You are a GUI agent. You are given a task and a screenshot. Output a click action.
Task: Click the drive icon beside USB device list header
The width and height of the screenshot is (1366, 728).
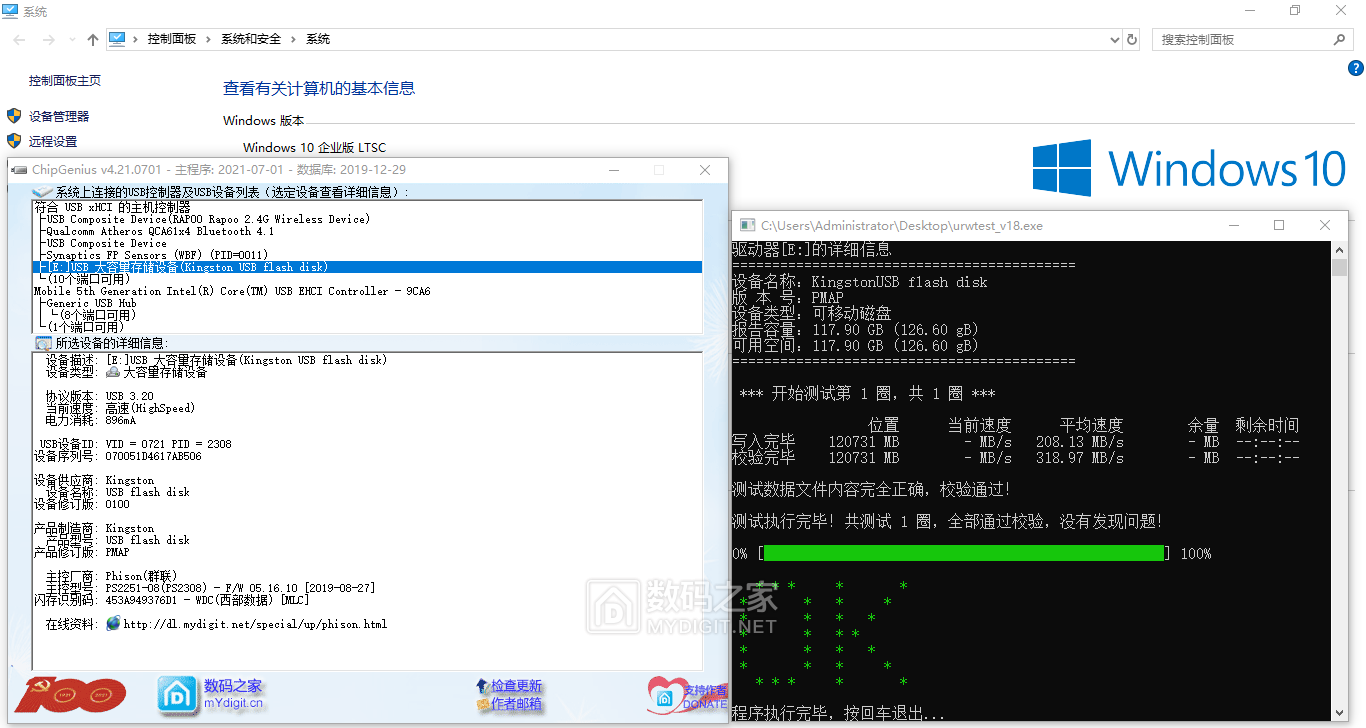click(43, 192)
